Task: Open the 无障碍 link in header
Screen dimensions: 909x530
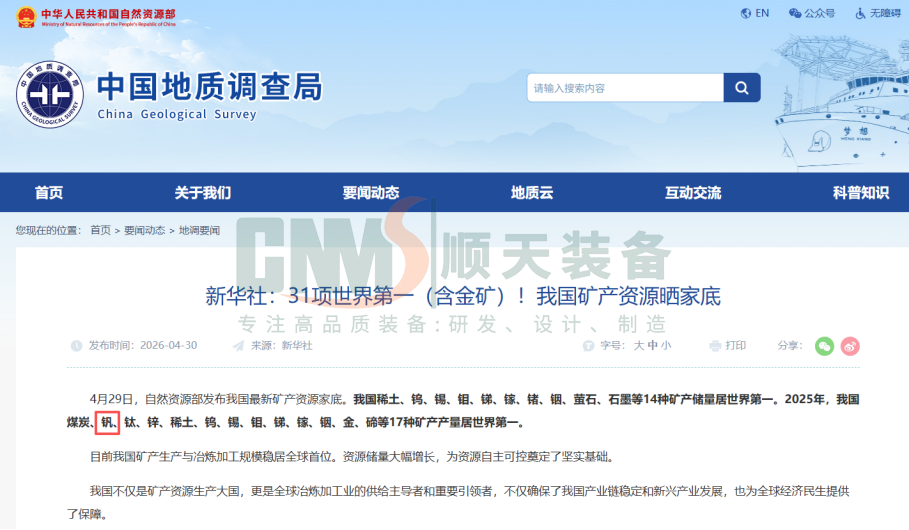Action: [x=885, y=13]
